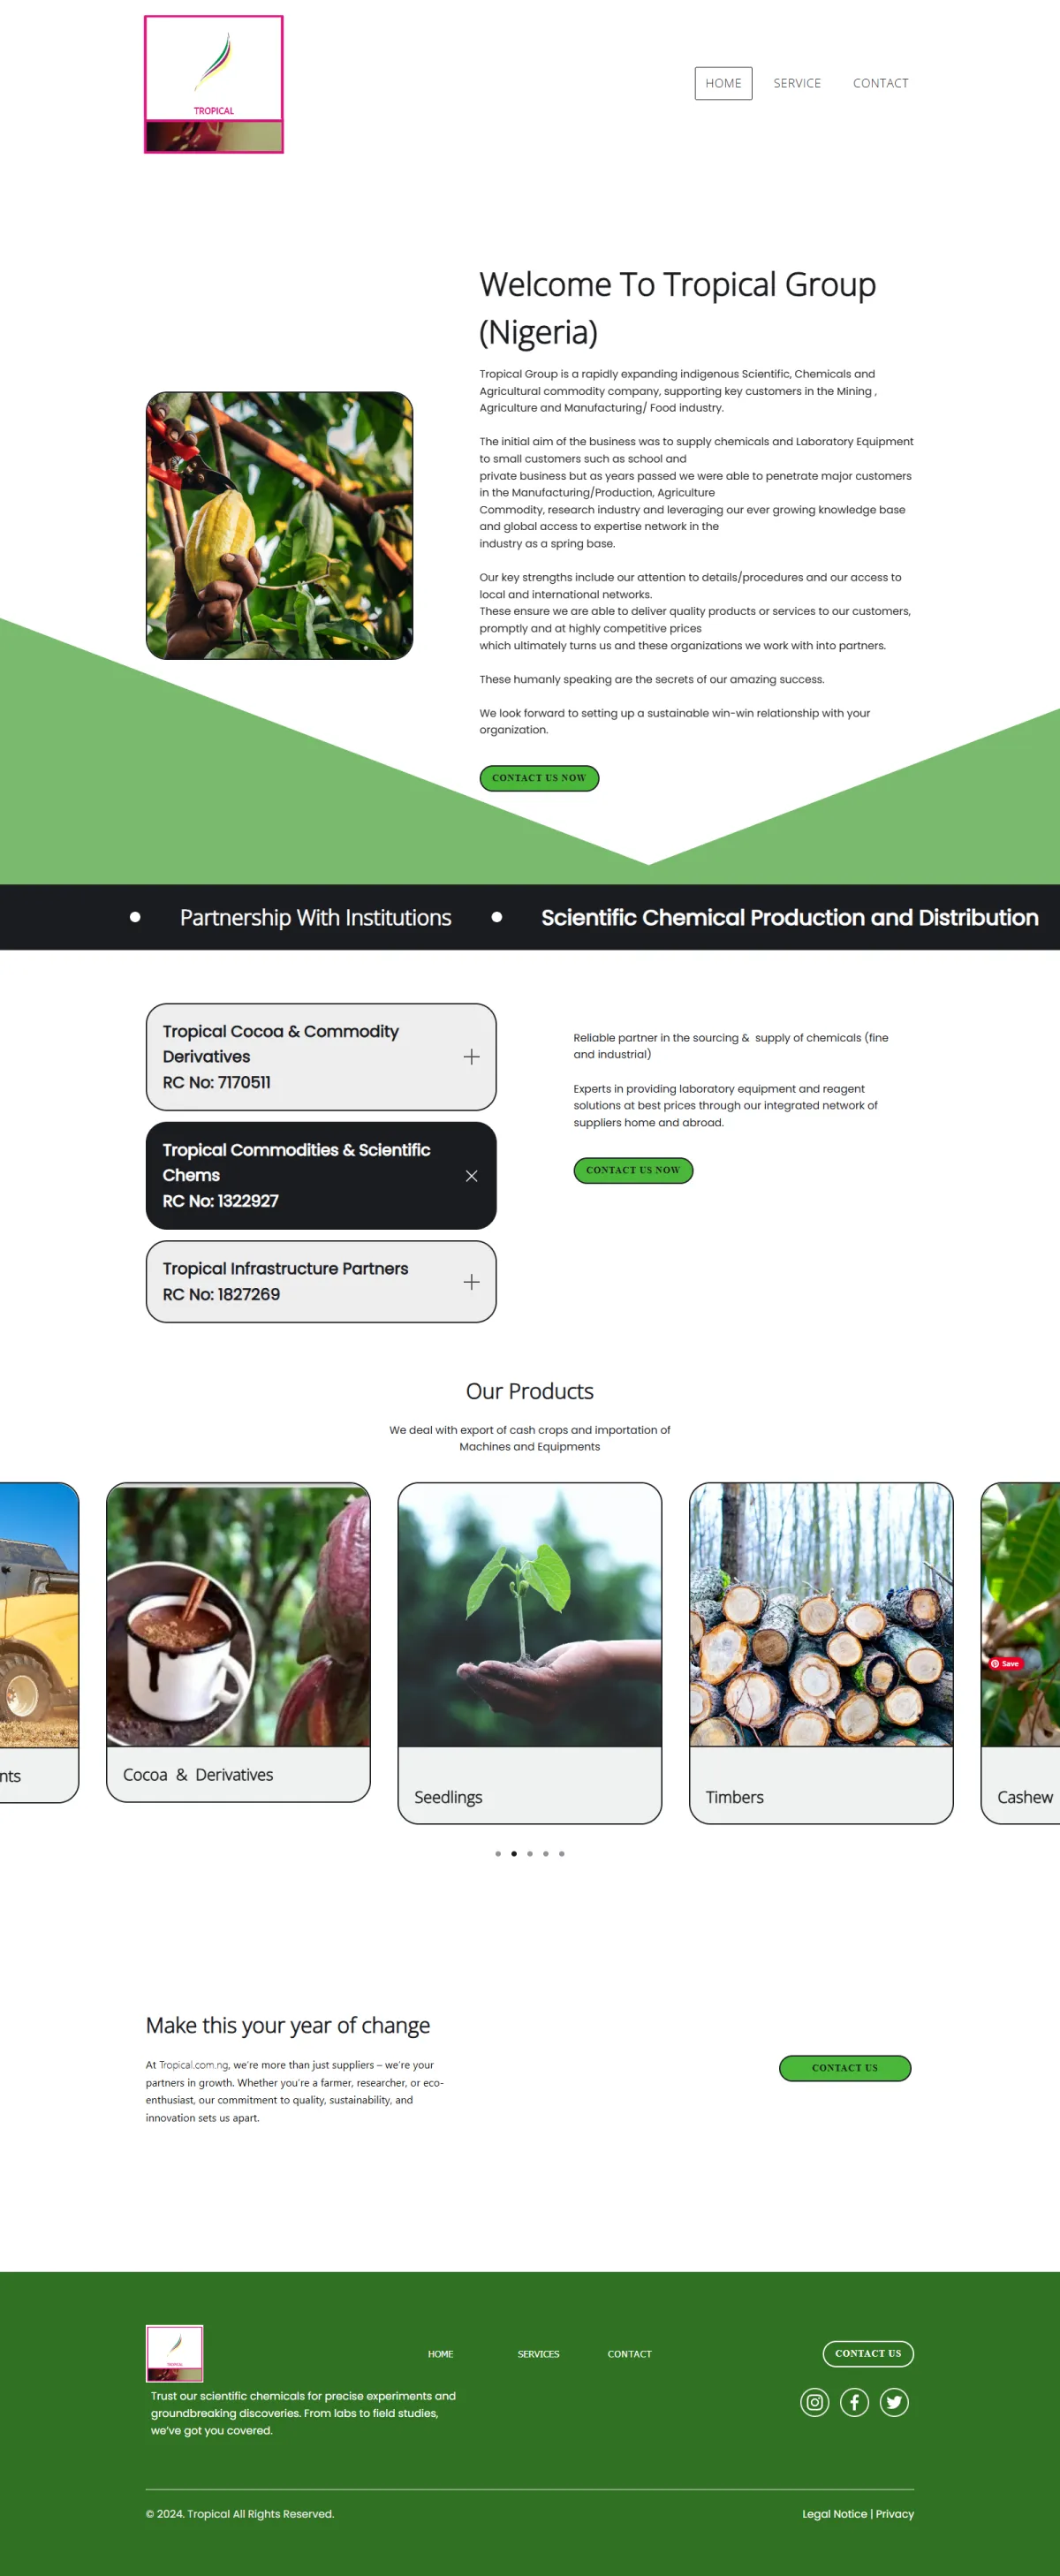Go to the HOME menu item
The image size is (1060, 2576).
click(x=724, y=84)
